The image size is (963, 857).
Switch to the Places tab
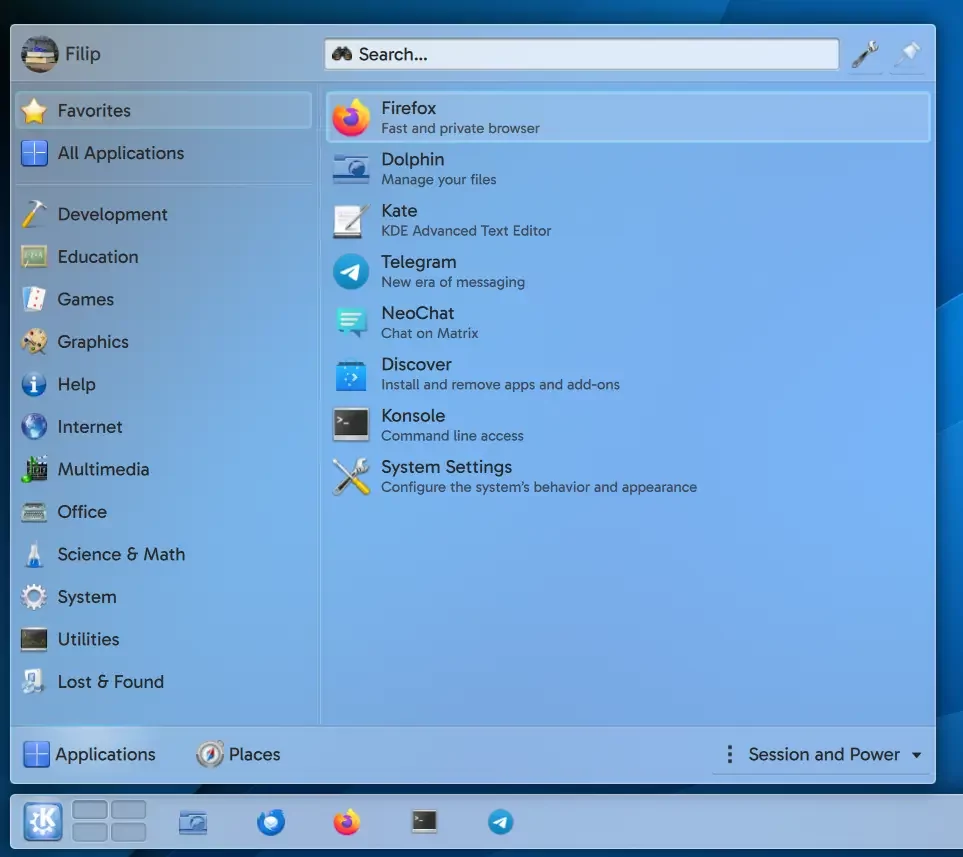239,755
